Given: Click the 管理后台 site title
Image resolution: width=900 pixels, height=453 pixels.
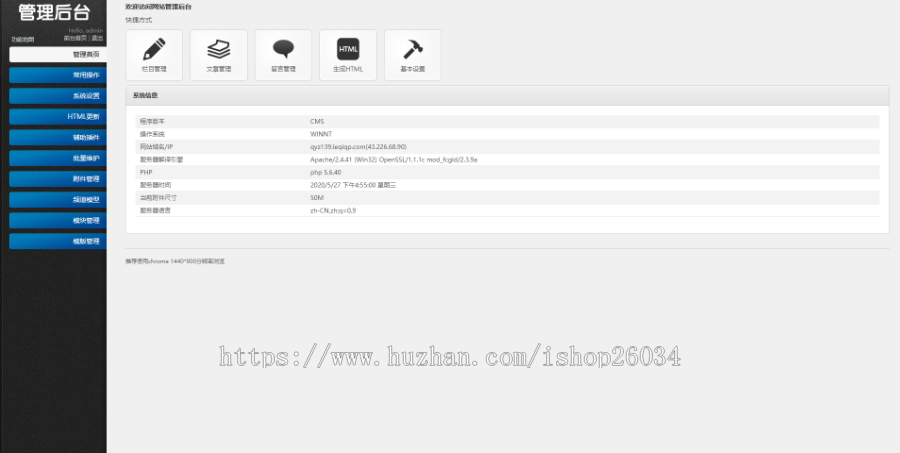Looking at the screenshot, I should point(54,12).
